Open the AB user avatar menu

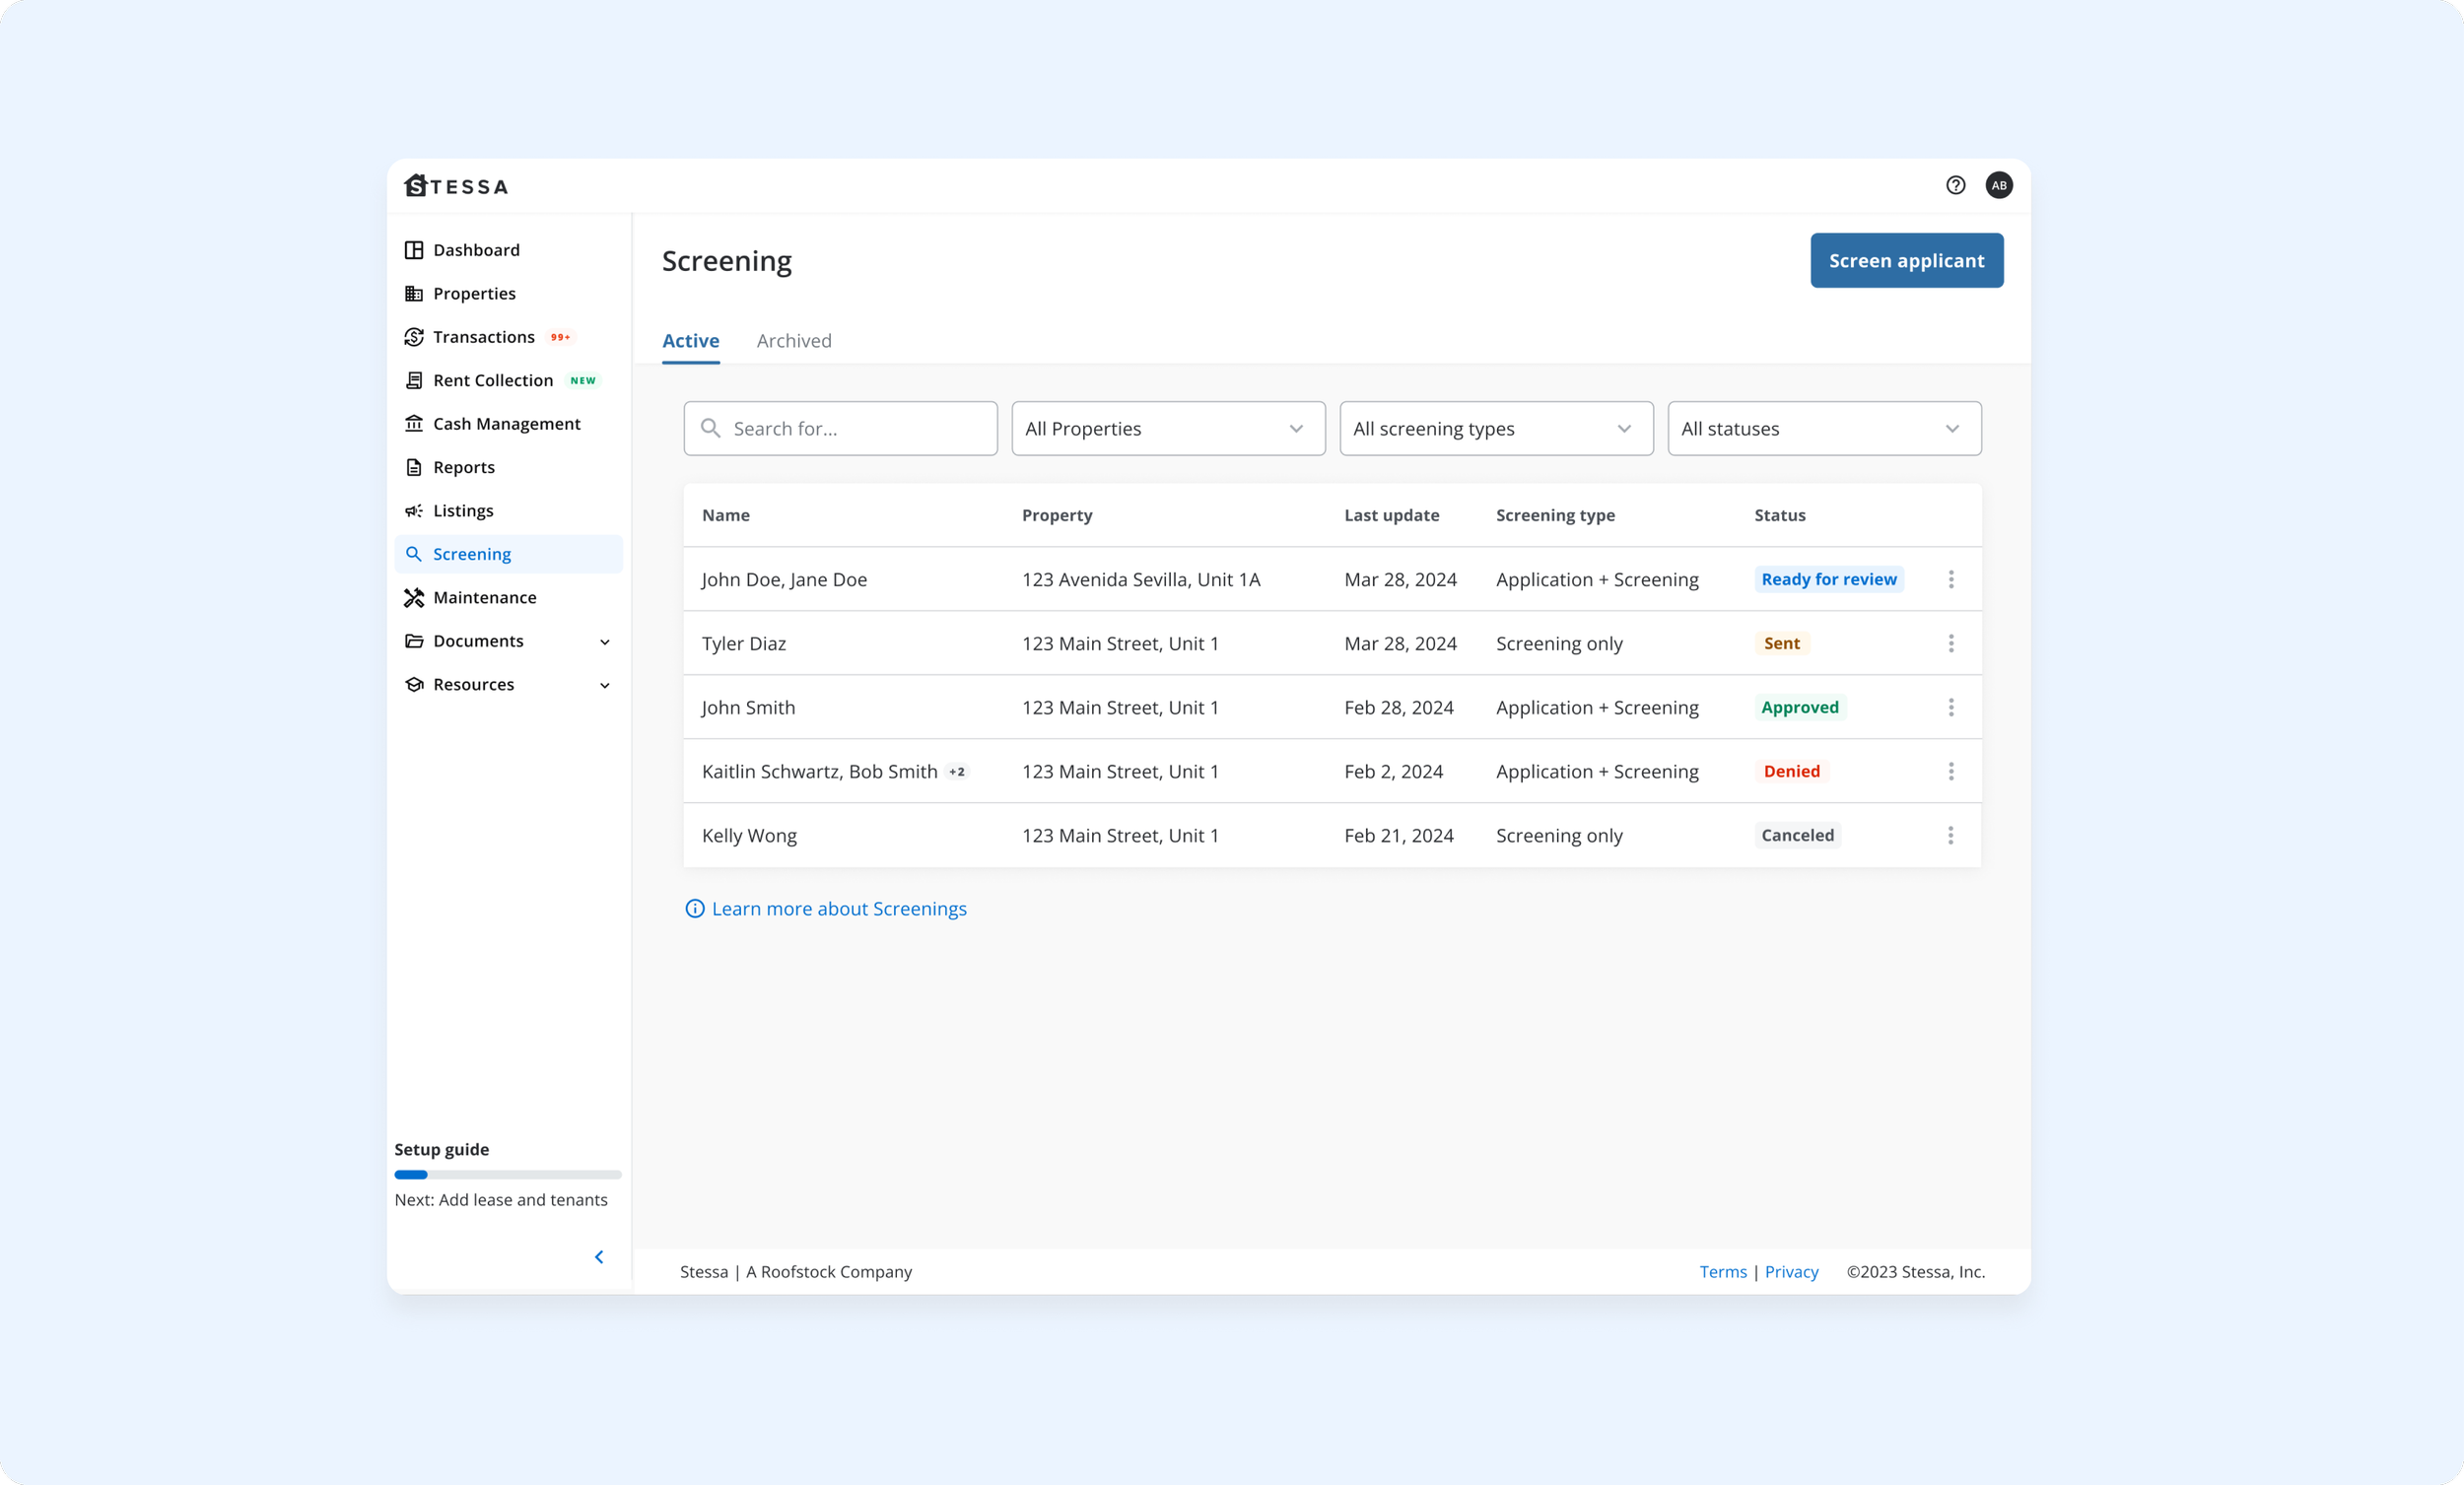[1998, 185]
